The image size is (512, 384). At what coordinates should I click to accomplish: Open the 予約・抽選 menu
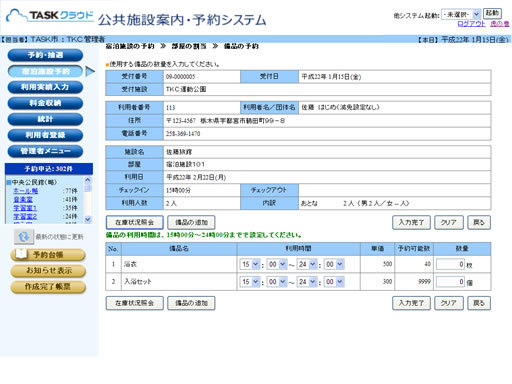[45, 55]
